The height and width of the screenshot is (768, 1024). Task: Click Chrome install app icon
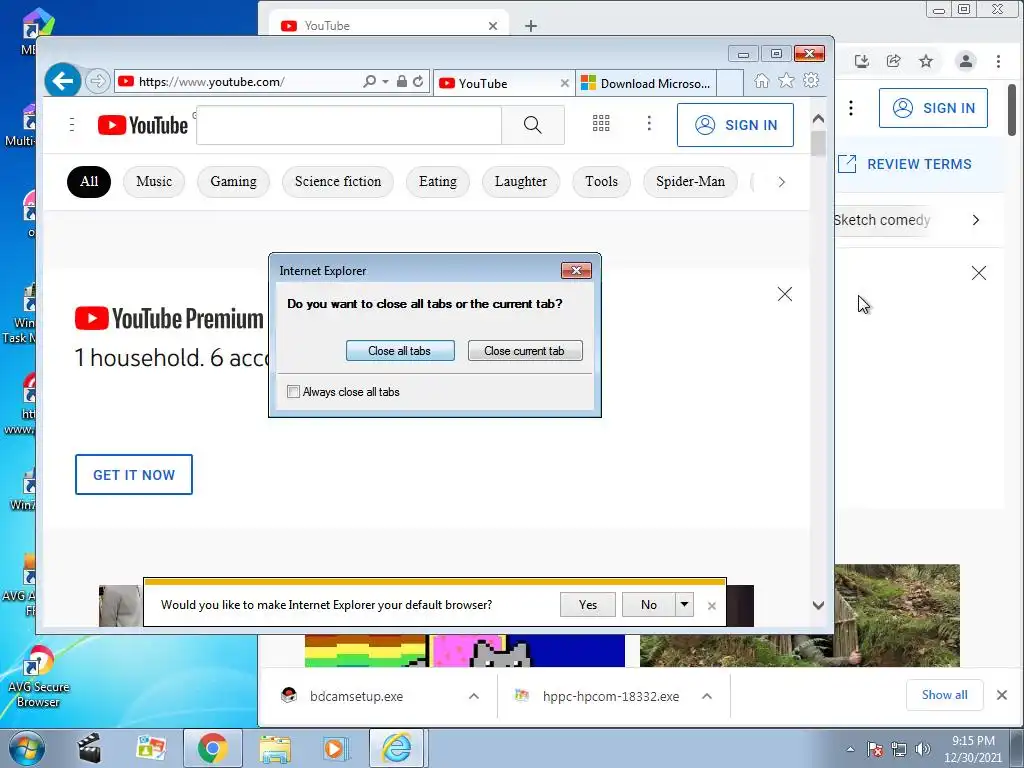(862, 61)
